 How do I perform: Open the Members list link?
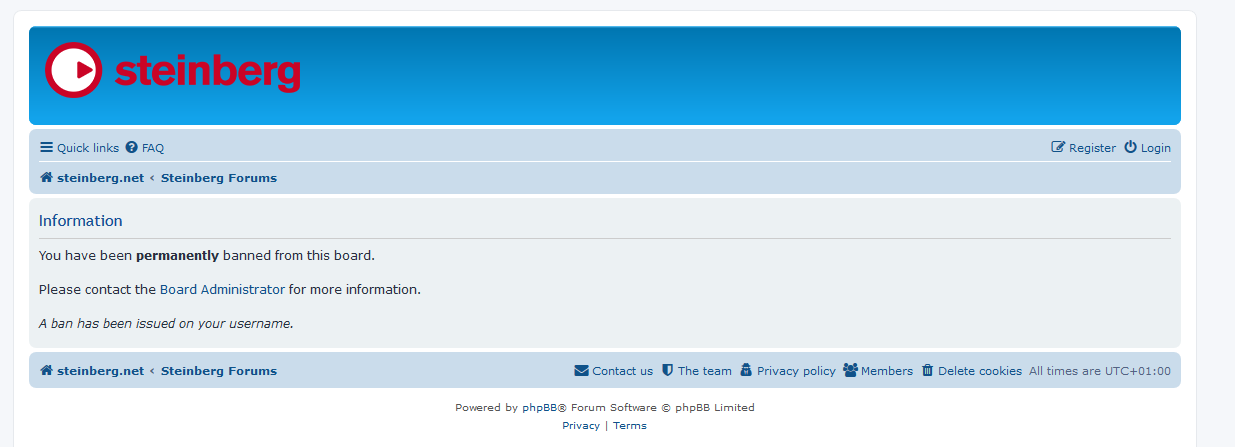coord(878,371)
